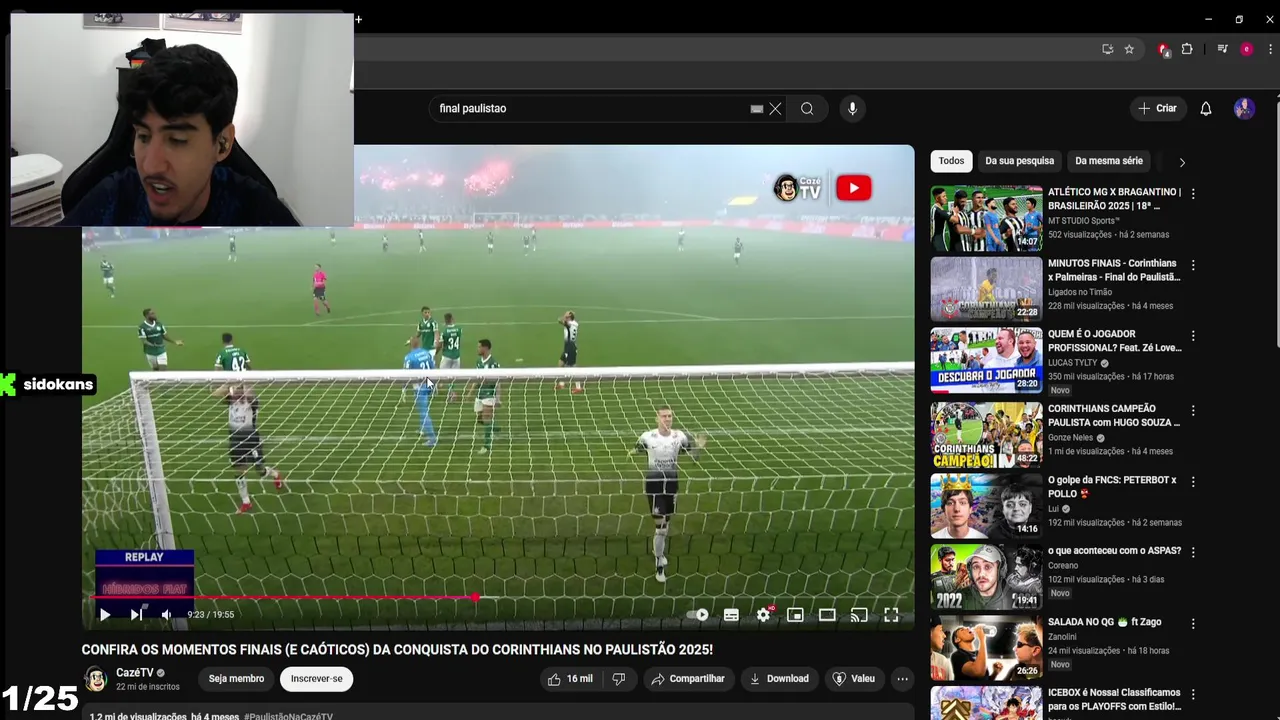
Task: Open options for 'o que aconteceu com o ASPAS' video
Action: coord(1193,552)
